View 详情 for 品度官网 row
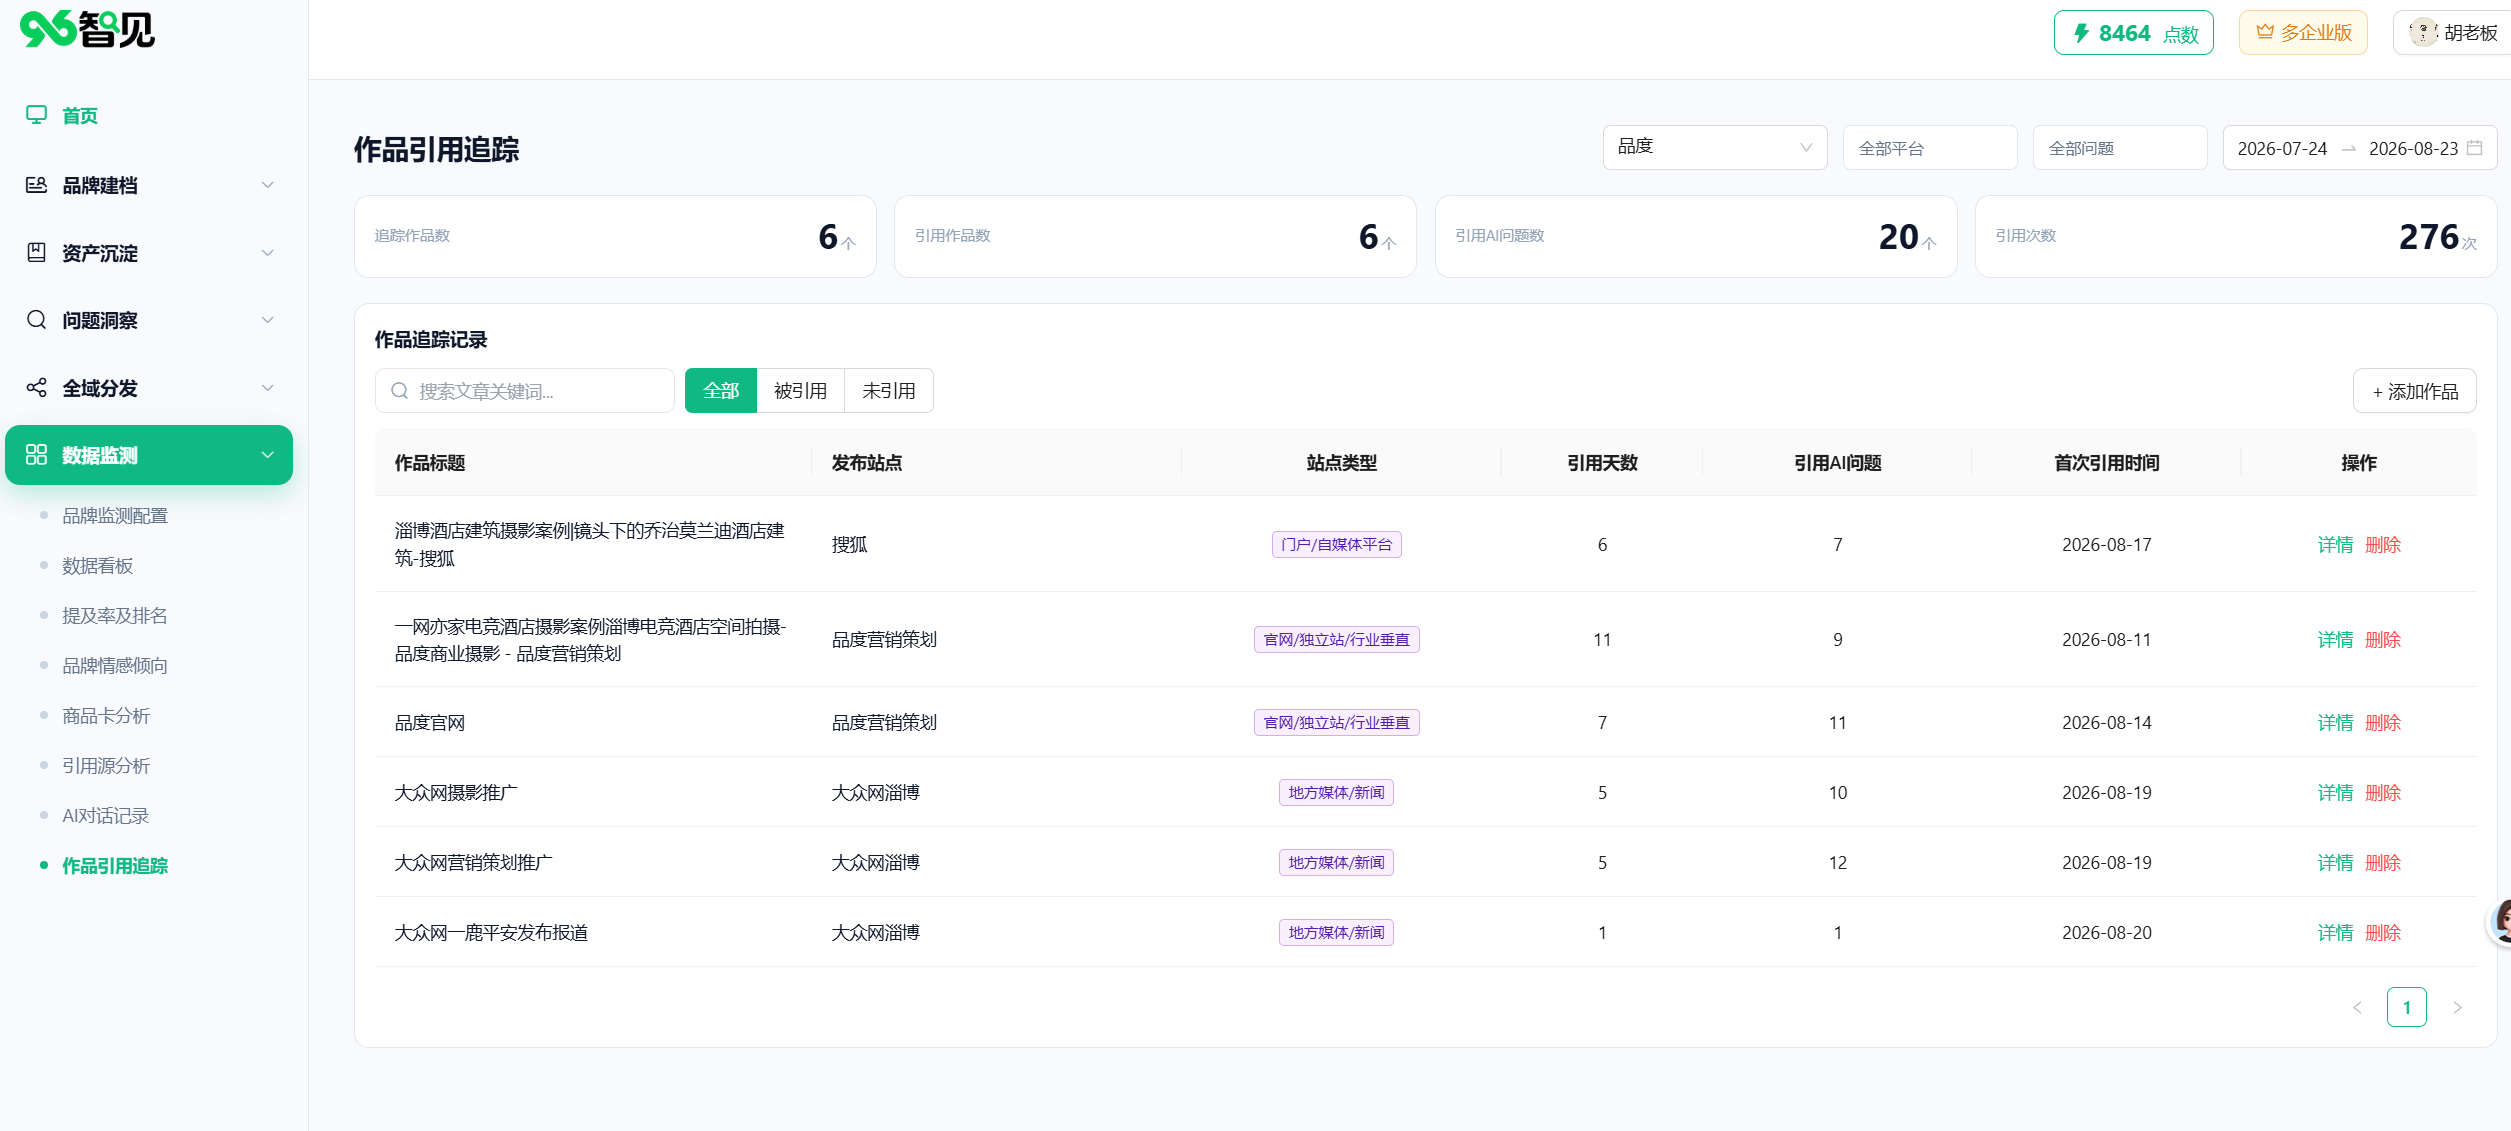Image resolution: width=2511 pixels, height=1131 pixels. pyautogui.click(x=2335, y=723)
